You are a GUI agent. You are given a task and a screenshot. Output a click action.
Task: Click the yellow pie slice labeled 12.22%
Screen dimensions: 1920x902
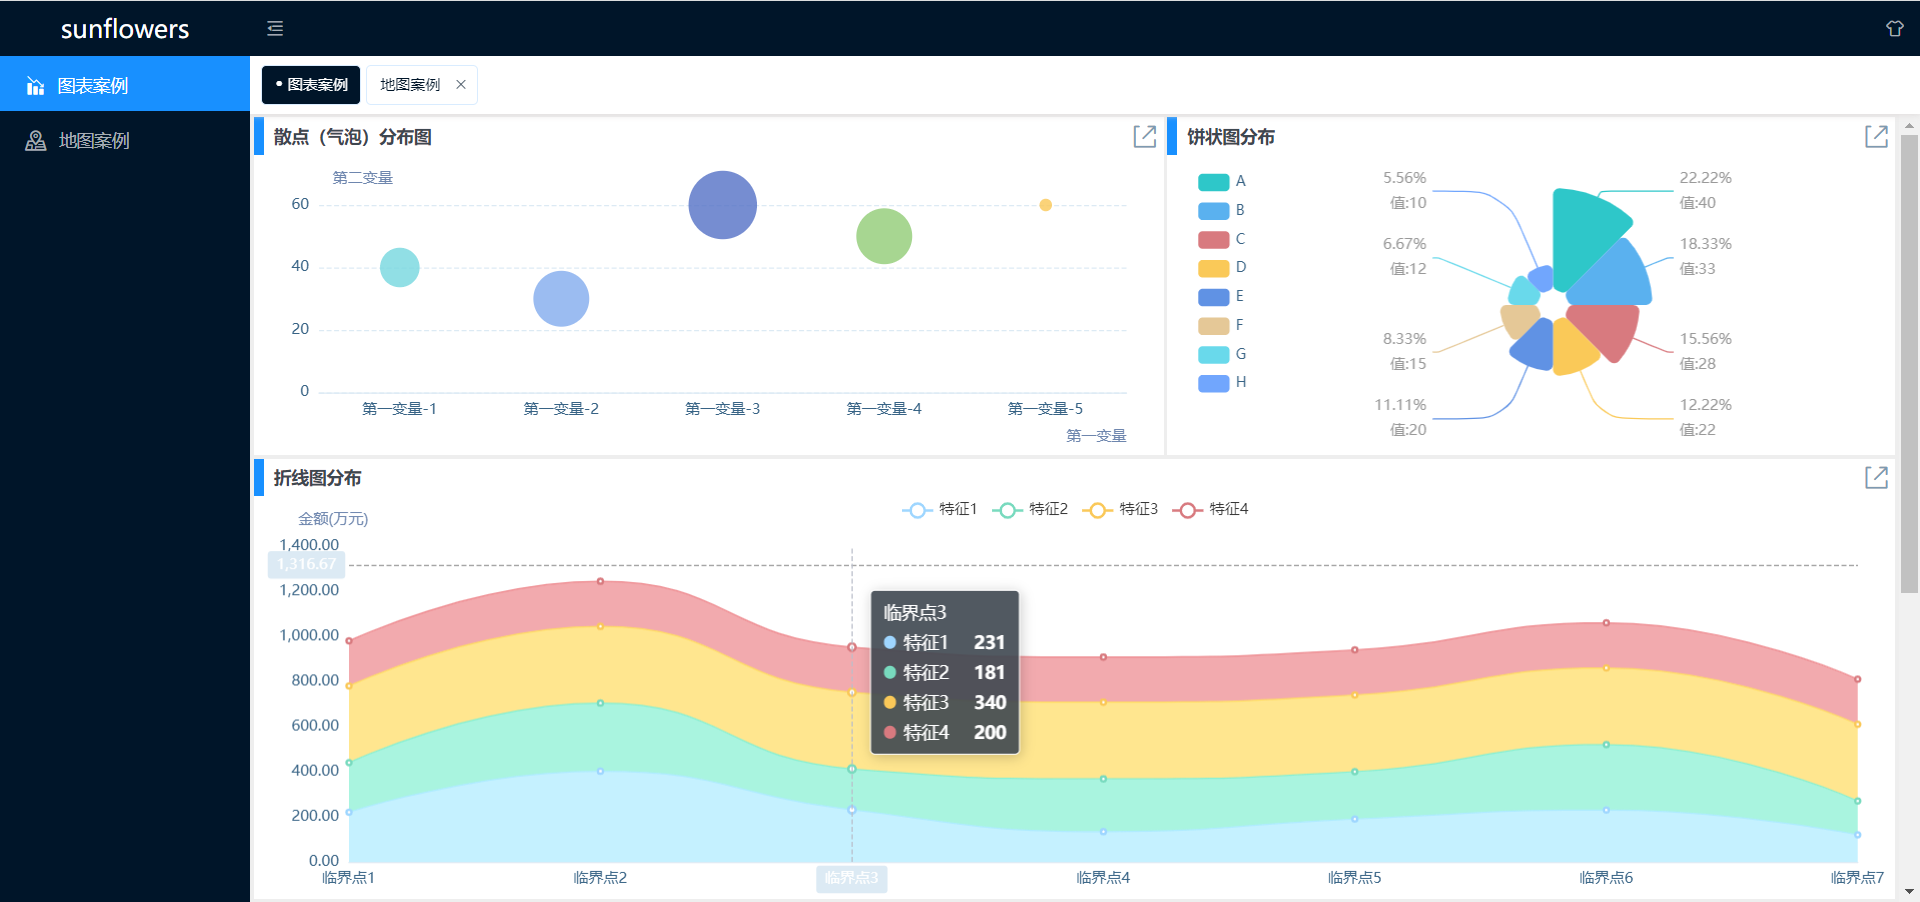(1572, 348)
